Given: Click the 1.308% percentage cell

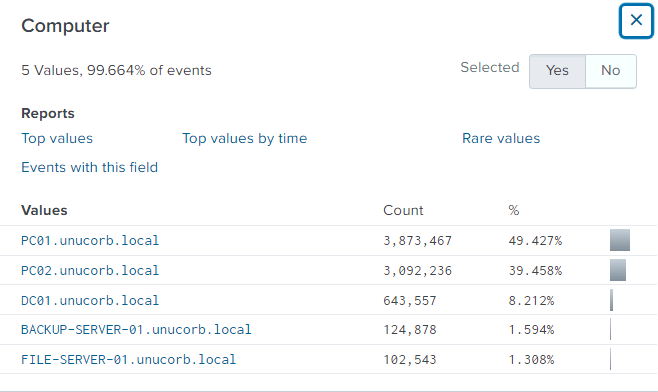Looking at the screenshot, I should (531, 360).
